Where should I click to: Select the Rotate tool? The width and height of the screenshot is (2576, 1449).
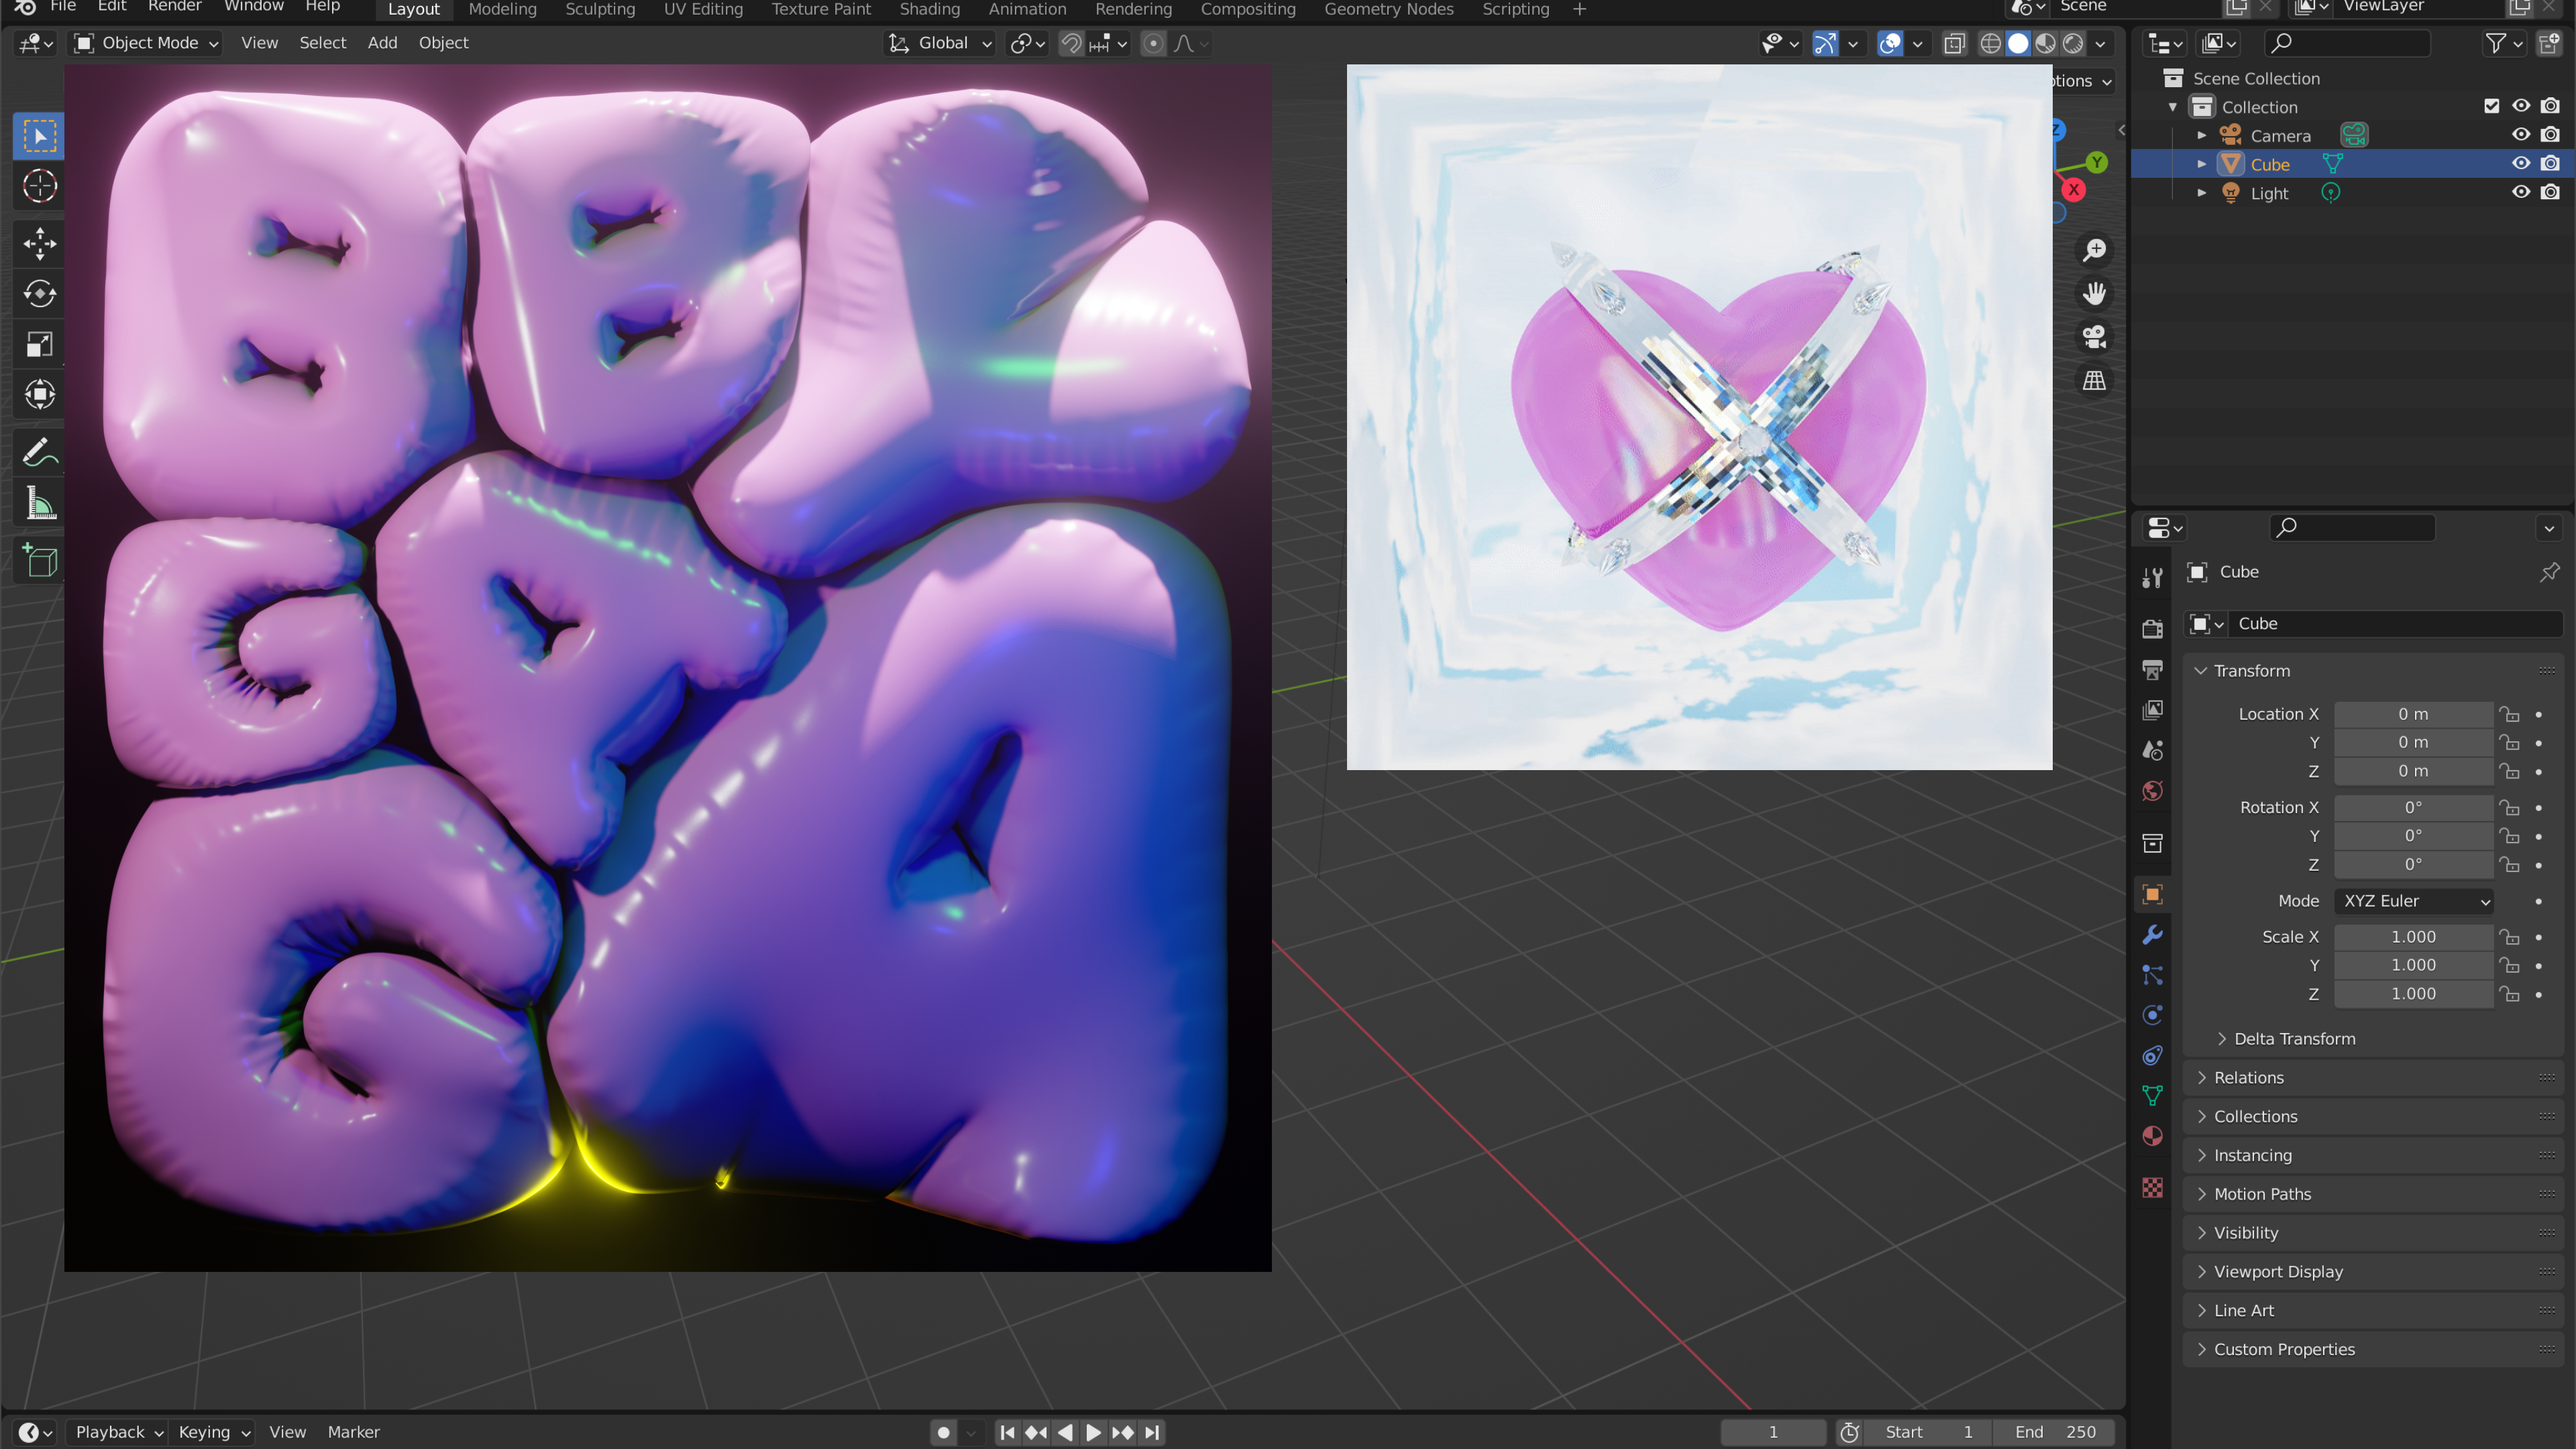tap(39, 293)
